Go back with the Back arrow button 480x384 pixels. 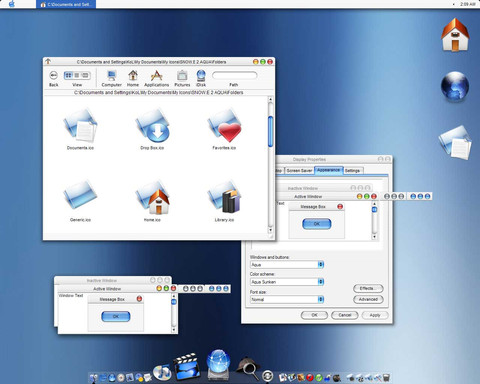pos(53,75)
